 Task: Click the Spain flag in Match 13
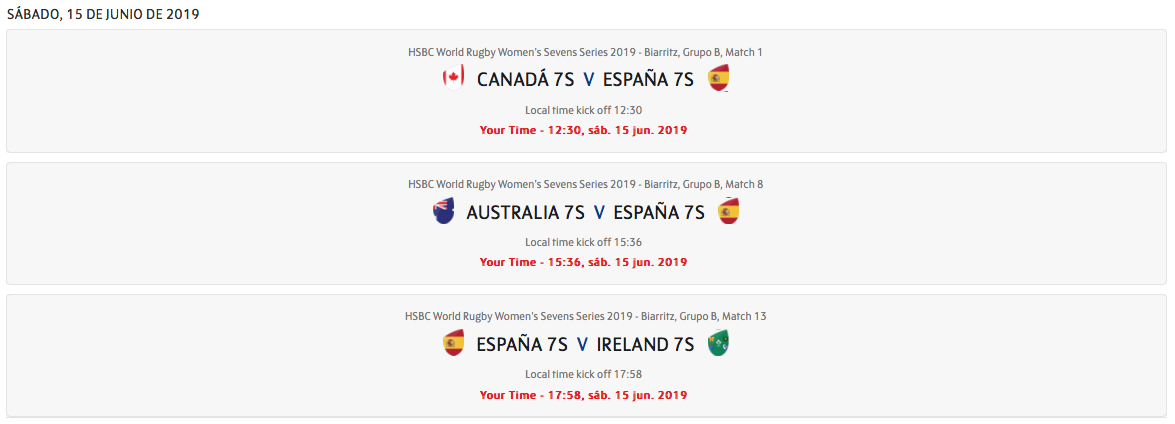tap(453, 343)
